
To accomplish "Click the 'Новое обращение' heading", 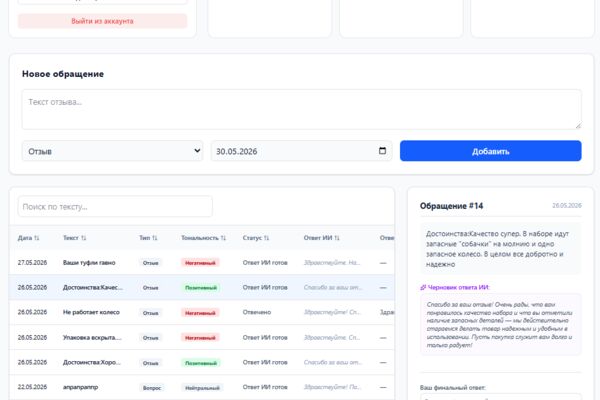I will (x=63, y=74).
